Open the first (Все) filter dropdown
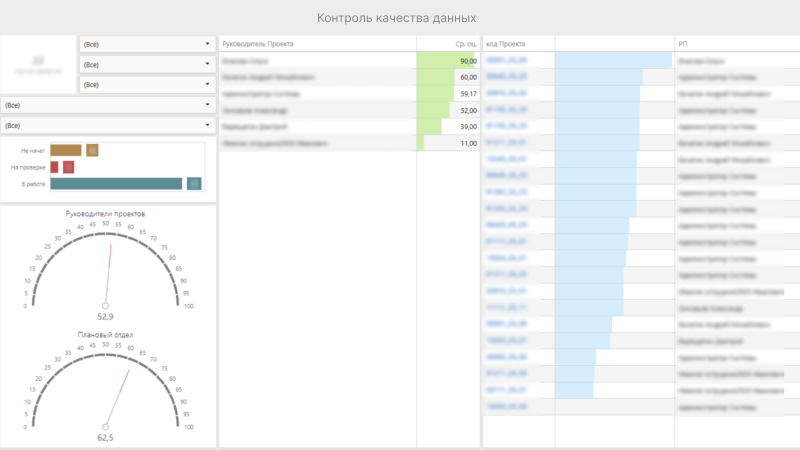This screenshot has width=800, height=450. (x=147, y=44)
